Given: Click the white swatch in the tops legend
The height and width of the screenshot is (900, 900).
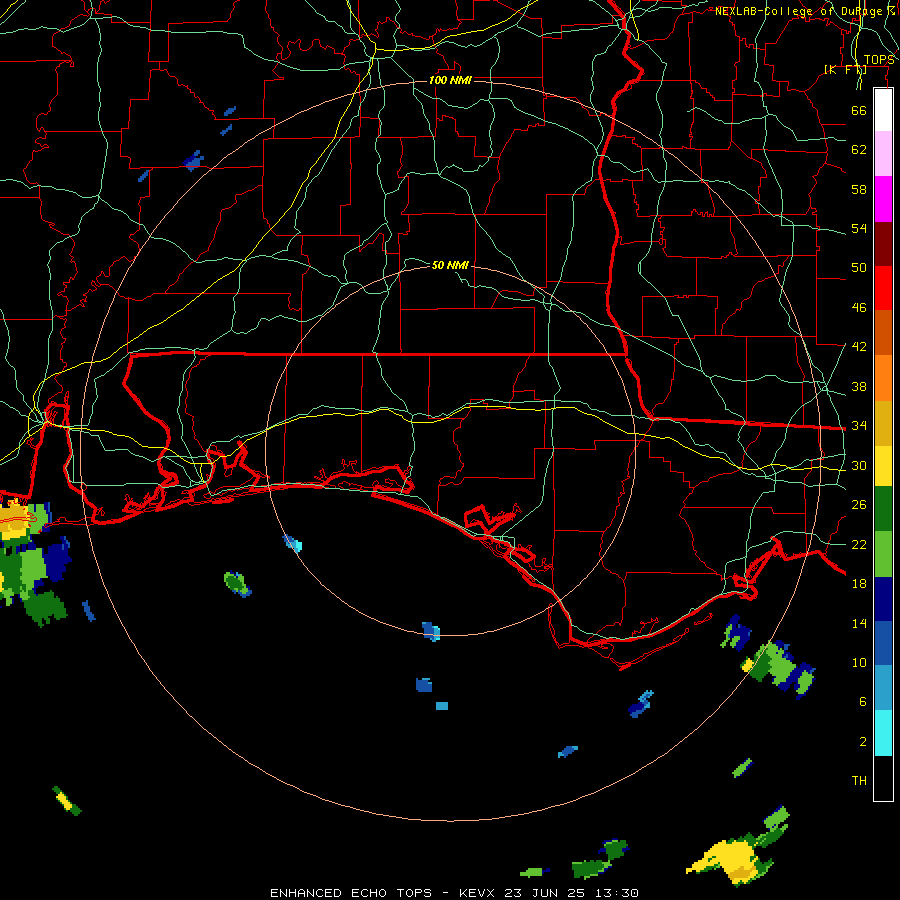Looking at the screenshot, I should [x=883, y=110].
